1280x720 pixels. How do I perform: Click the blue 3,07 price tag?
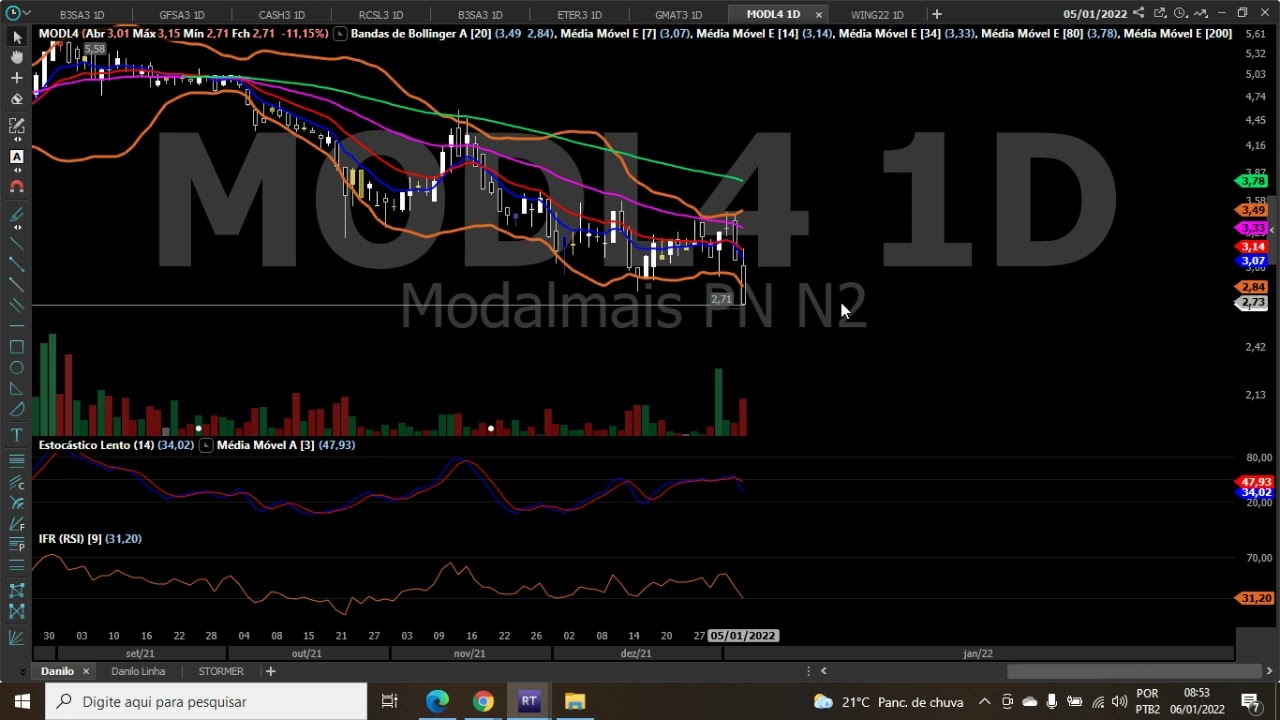point(1253,261)
